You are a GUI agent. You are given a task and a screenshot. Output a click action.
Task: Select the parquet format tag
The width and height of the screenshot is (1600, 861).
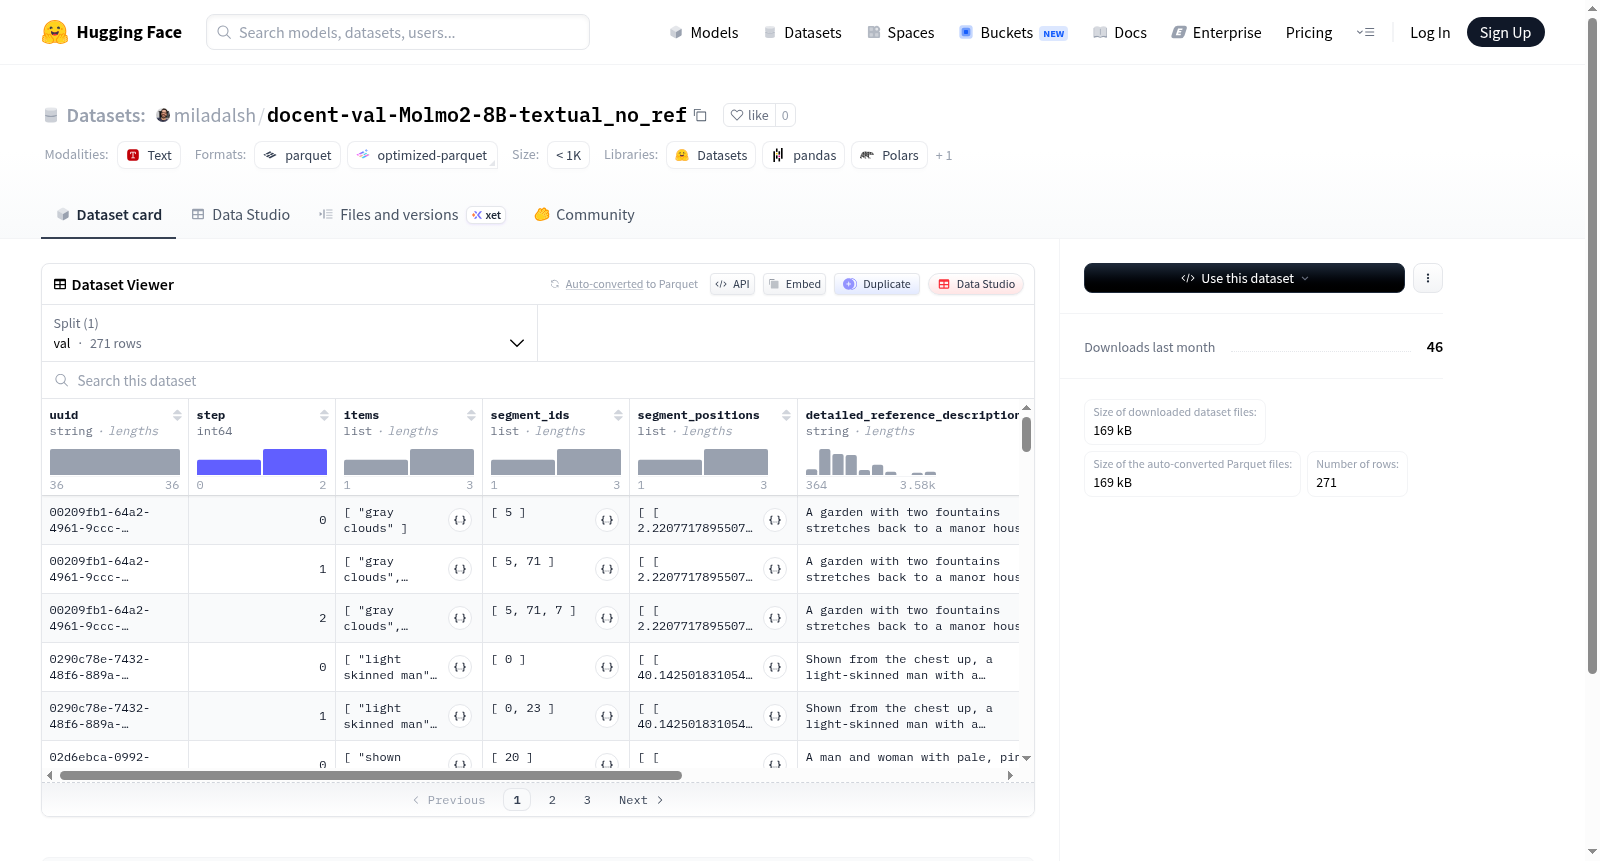[x=298, y=155]
